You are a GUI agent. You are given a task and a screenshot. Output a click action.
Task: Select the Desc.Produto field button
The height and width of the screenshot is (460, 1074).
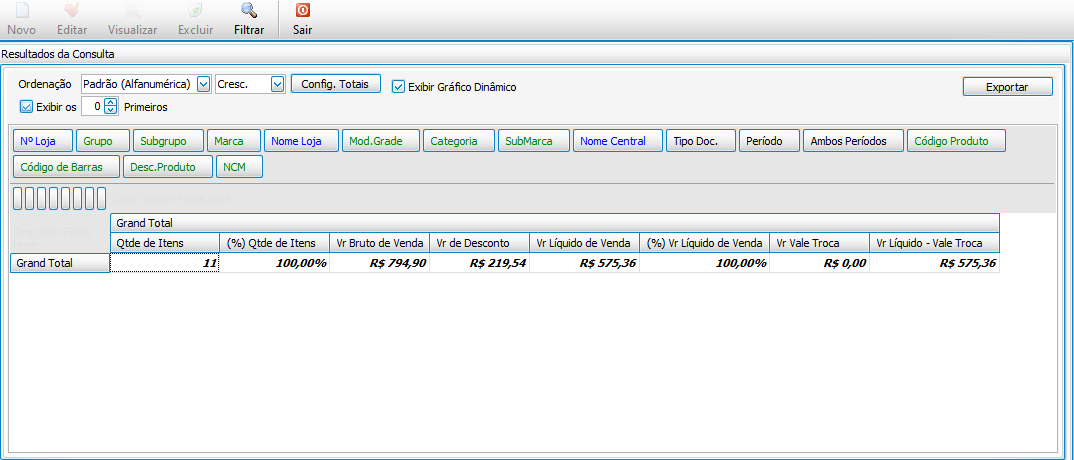tap(168, 167)
